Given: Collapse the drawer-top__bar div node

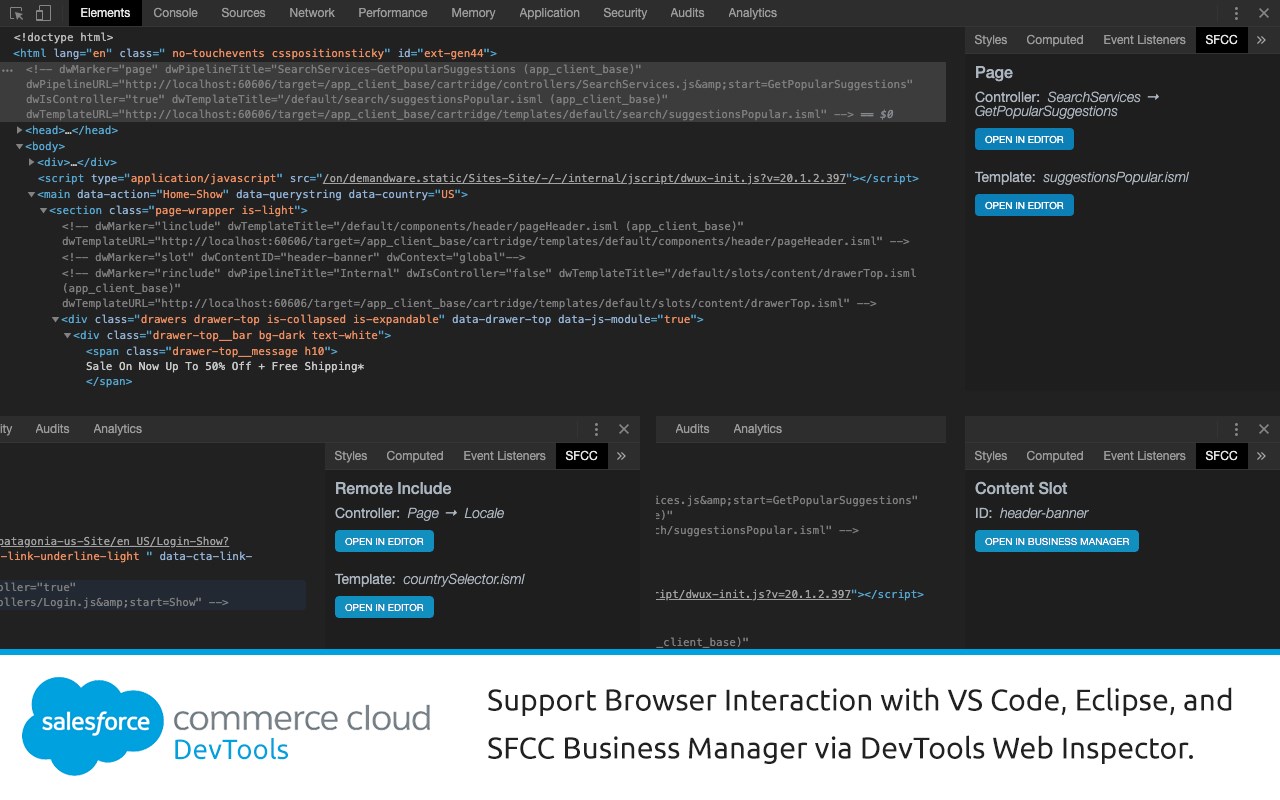Looking at the screenshot, I should pos(67,335).
